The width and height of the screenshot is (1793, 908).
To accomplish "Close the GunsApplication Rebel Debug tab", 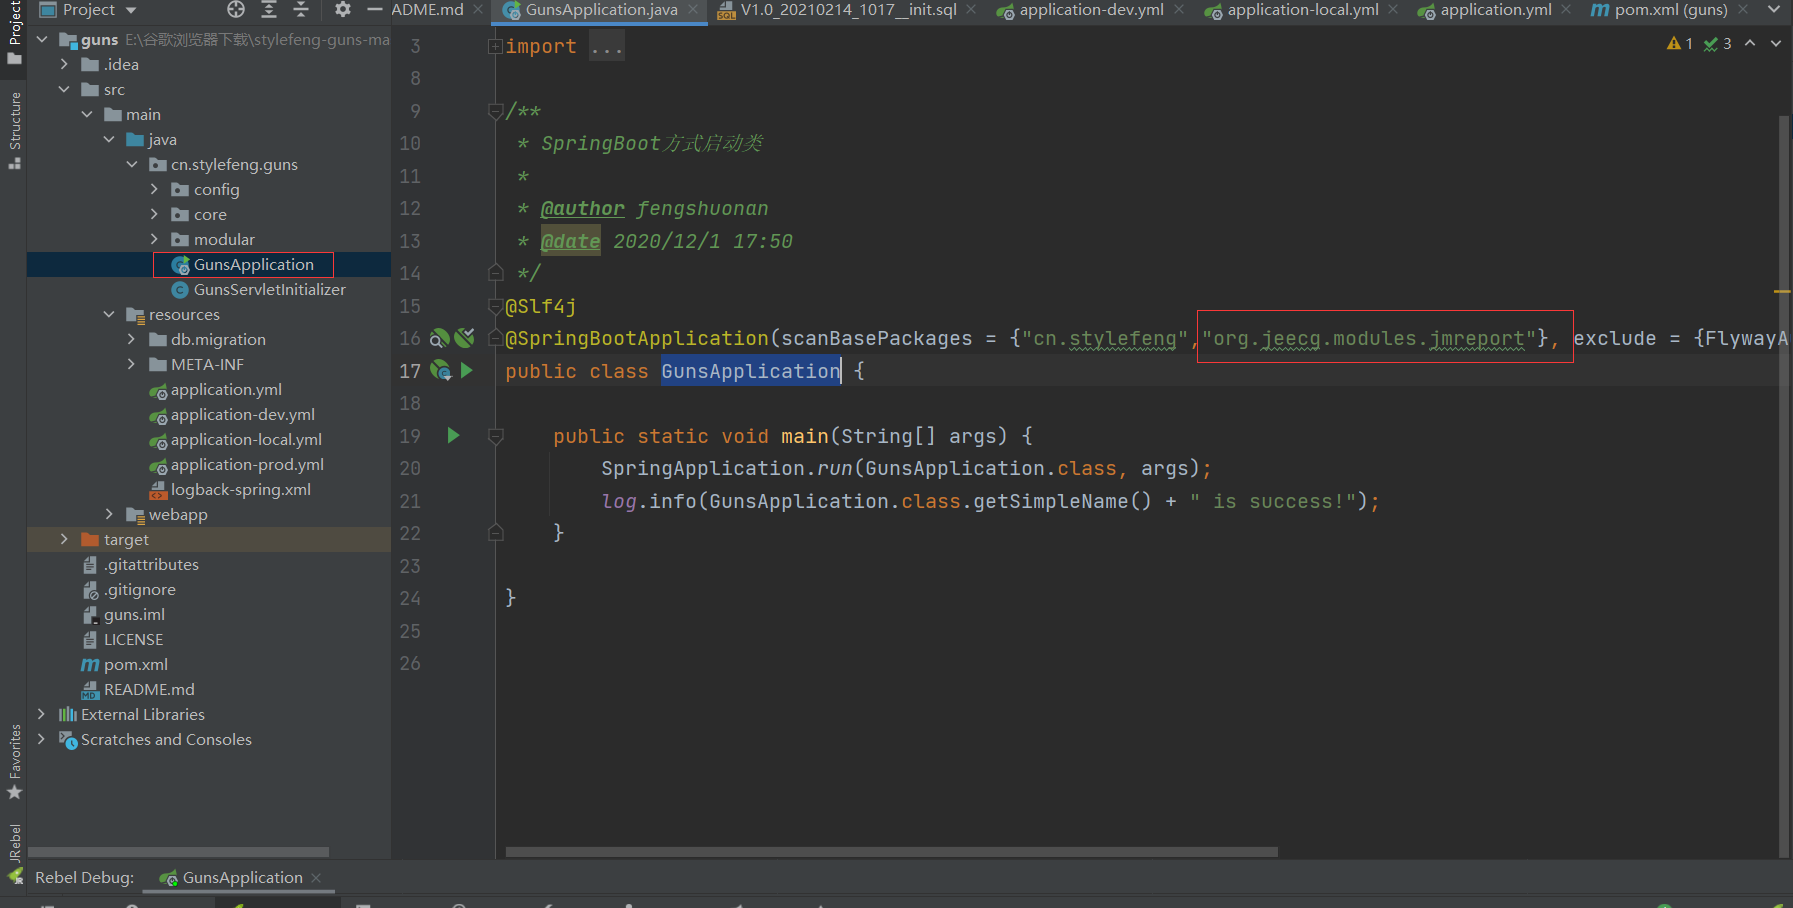I will (316, 878).
